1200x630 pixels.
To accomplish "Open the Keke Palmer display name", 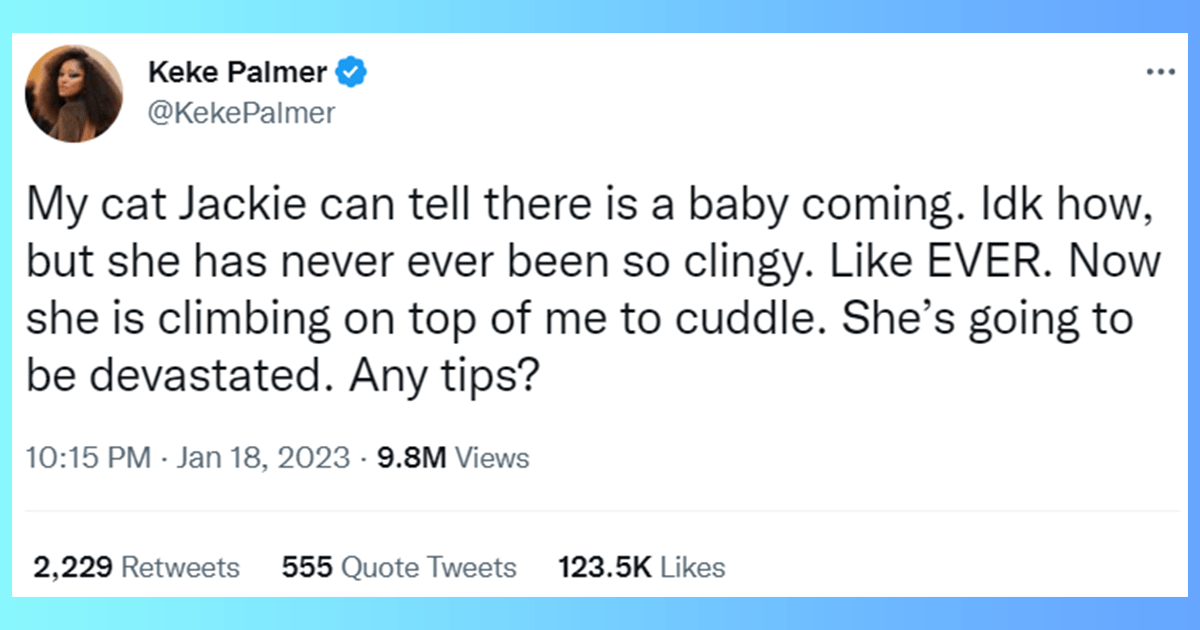I will click(240, 73).
